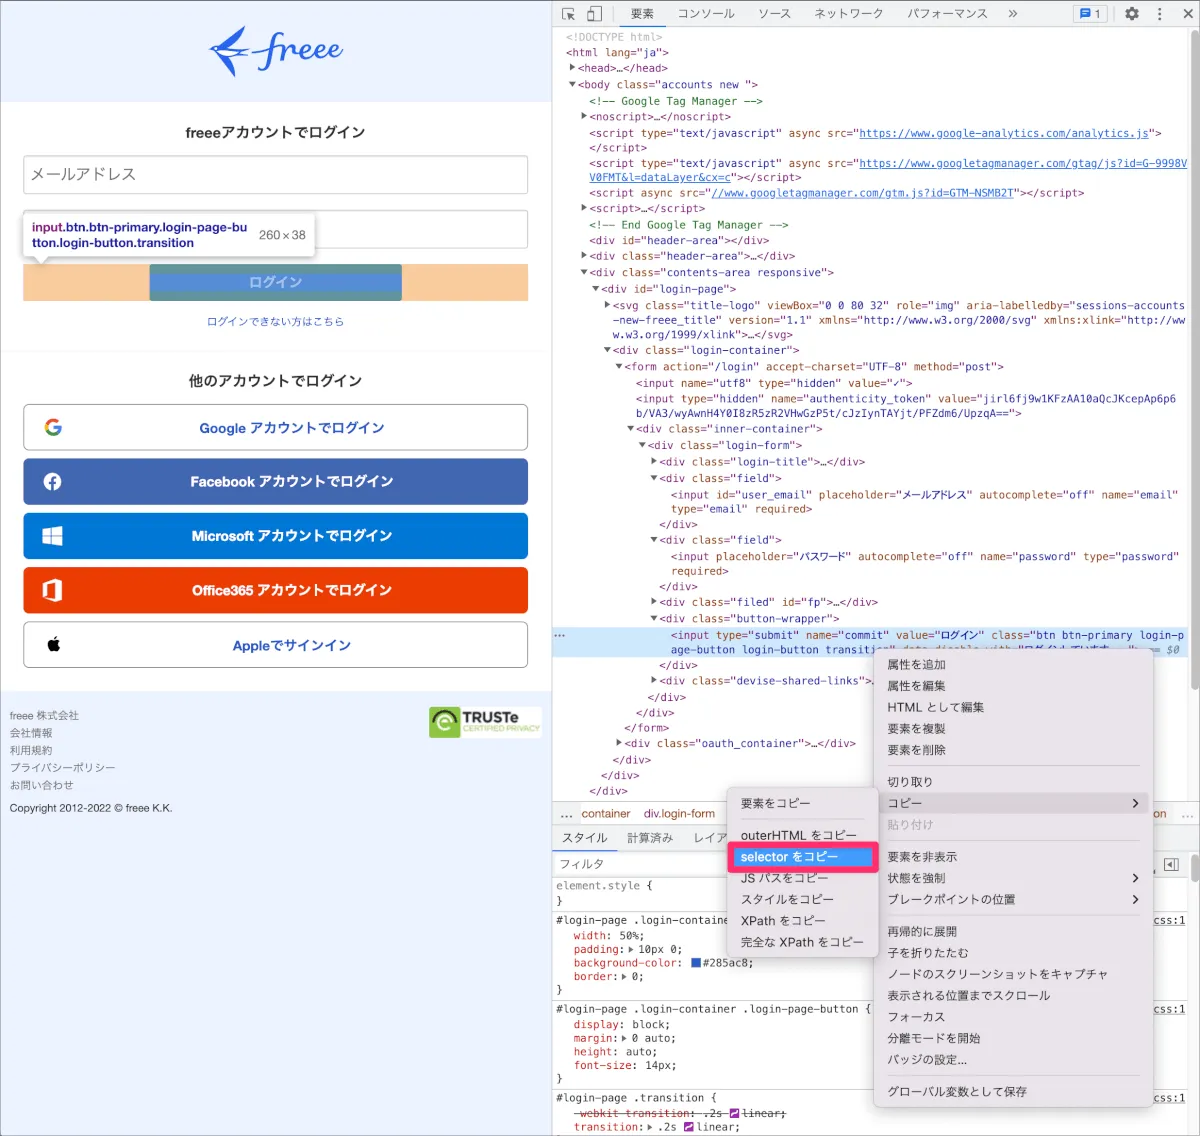The image size is (1200, 1136).
Task: Expand the div header-area class node
Action: click(x=584, y=256)
